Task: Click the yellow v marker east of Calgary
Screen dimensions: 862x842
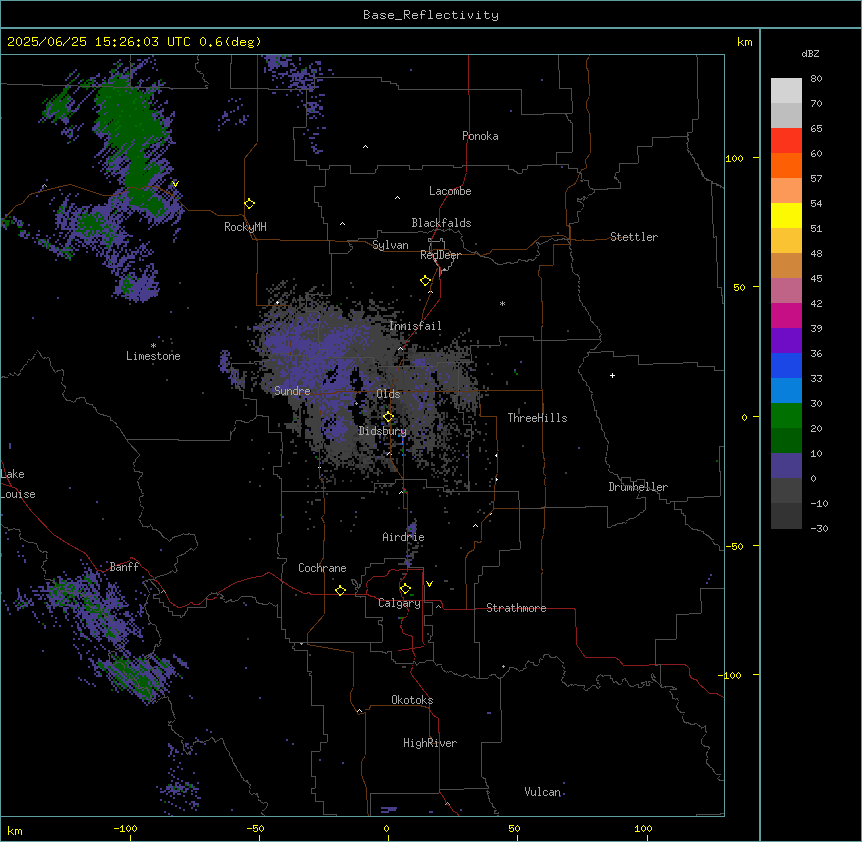Action: point(429,584)
